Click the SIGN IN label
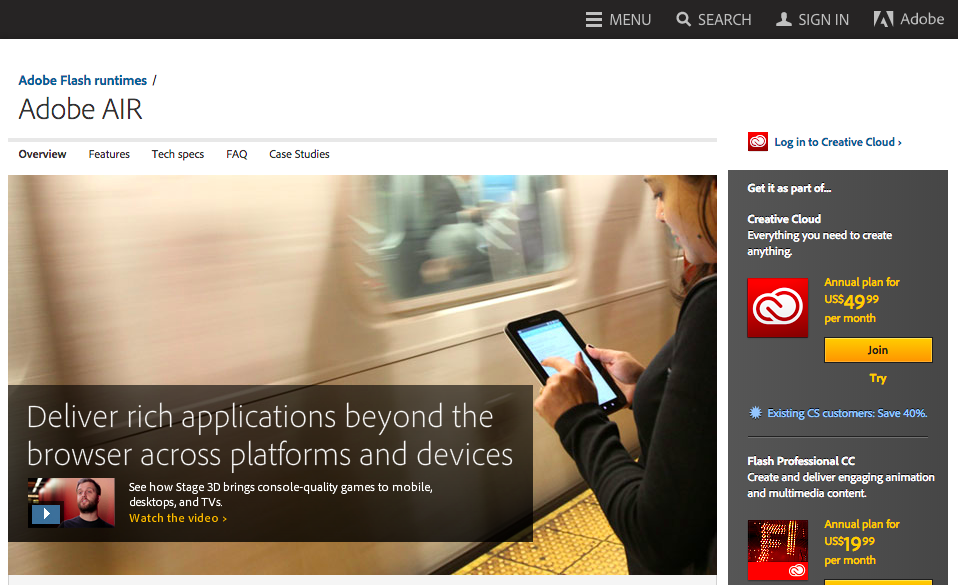Viewport: 958px width, 585px height. click(824, 20)
